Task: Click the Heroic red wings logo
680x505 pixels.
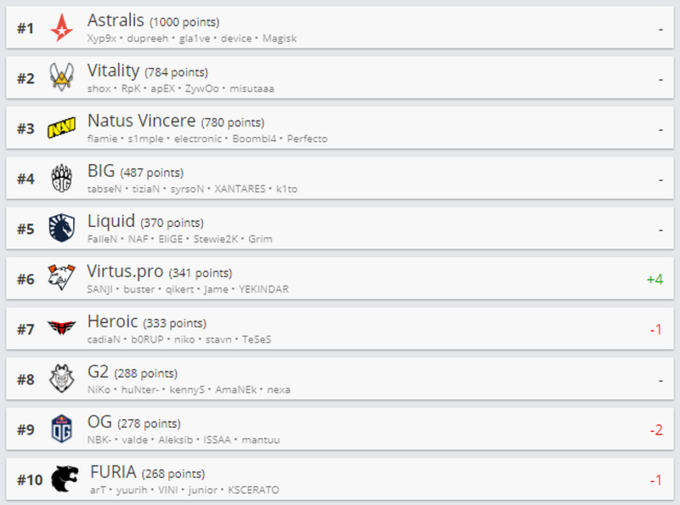Action: coord(62,328)
